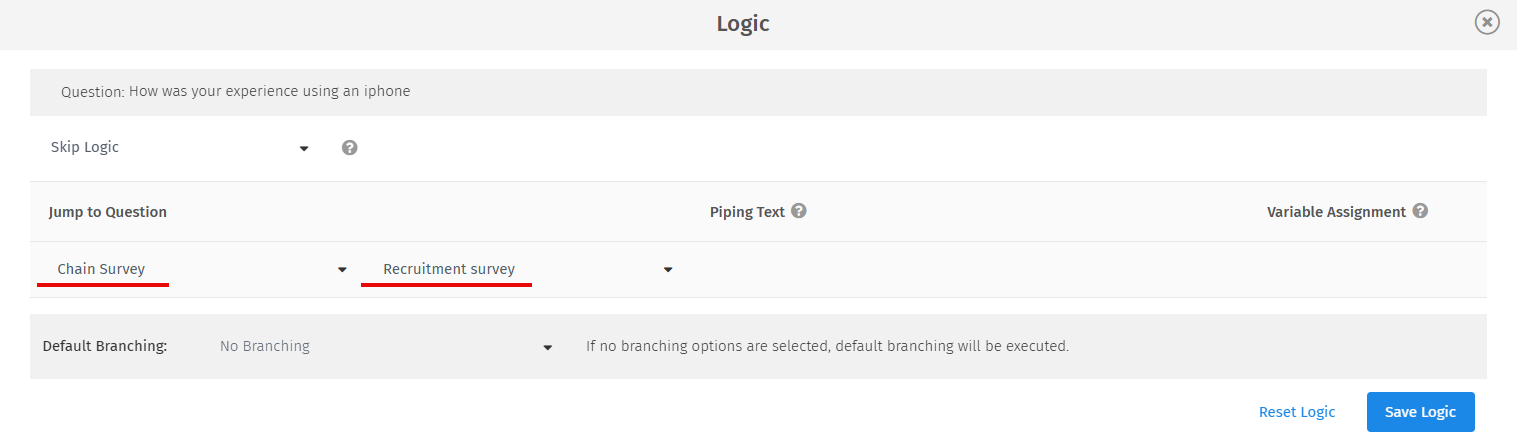Viewport: 1517px width, 447px height.
Task: Expand the Chain Survey dropdown
Action: point(190,269)
